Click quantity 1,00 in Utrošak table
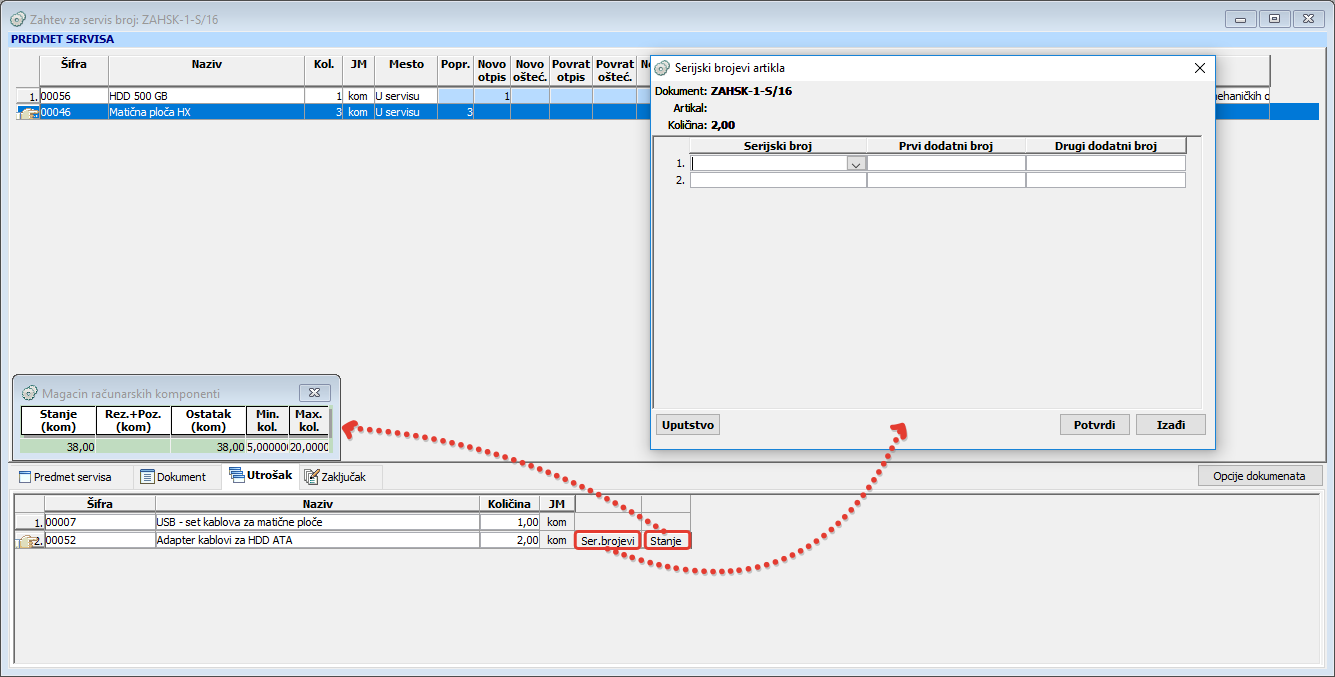Image resolution: width=1335 pixels, height=677 pixels. (x=510, y=522)
